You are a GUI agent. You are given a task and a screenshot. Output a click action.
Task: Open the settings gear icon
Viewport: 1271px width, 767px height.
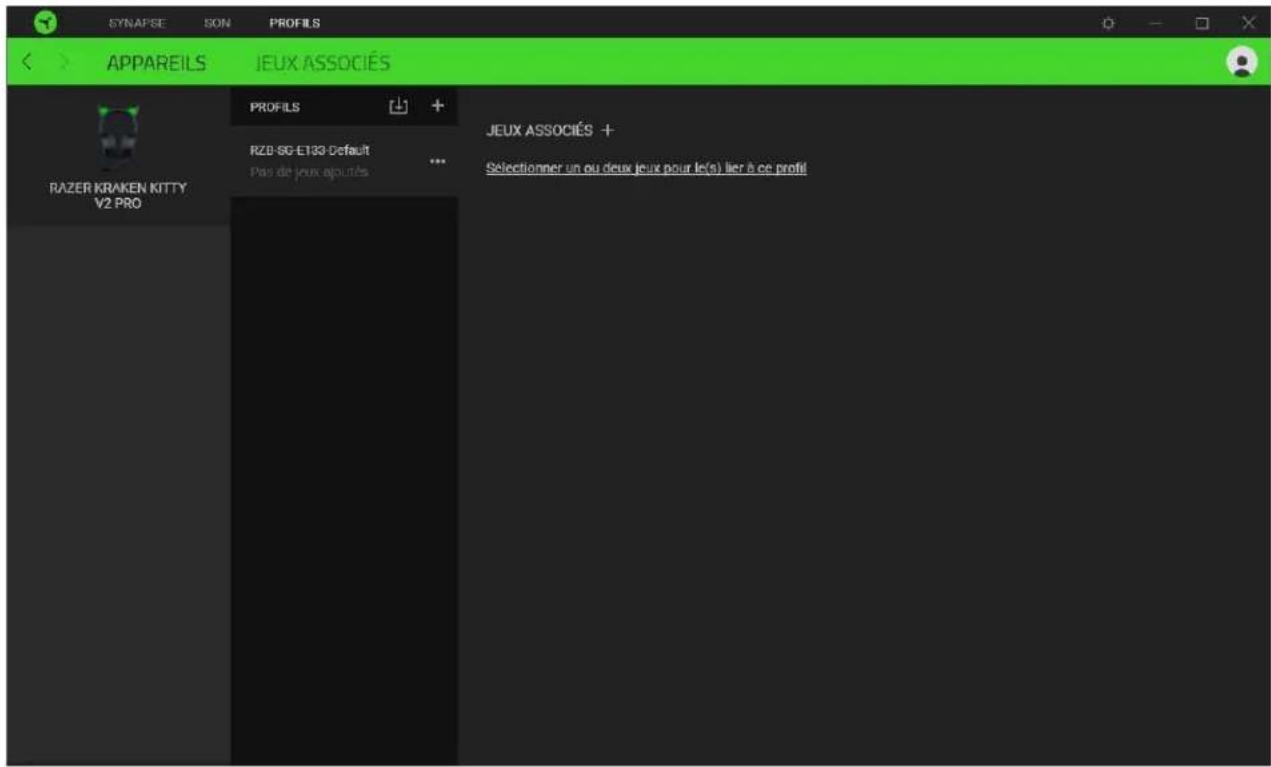(x=1108, y=22)
